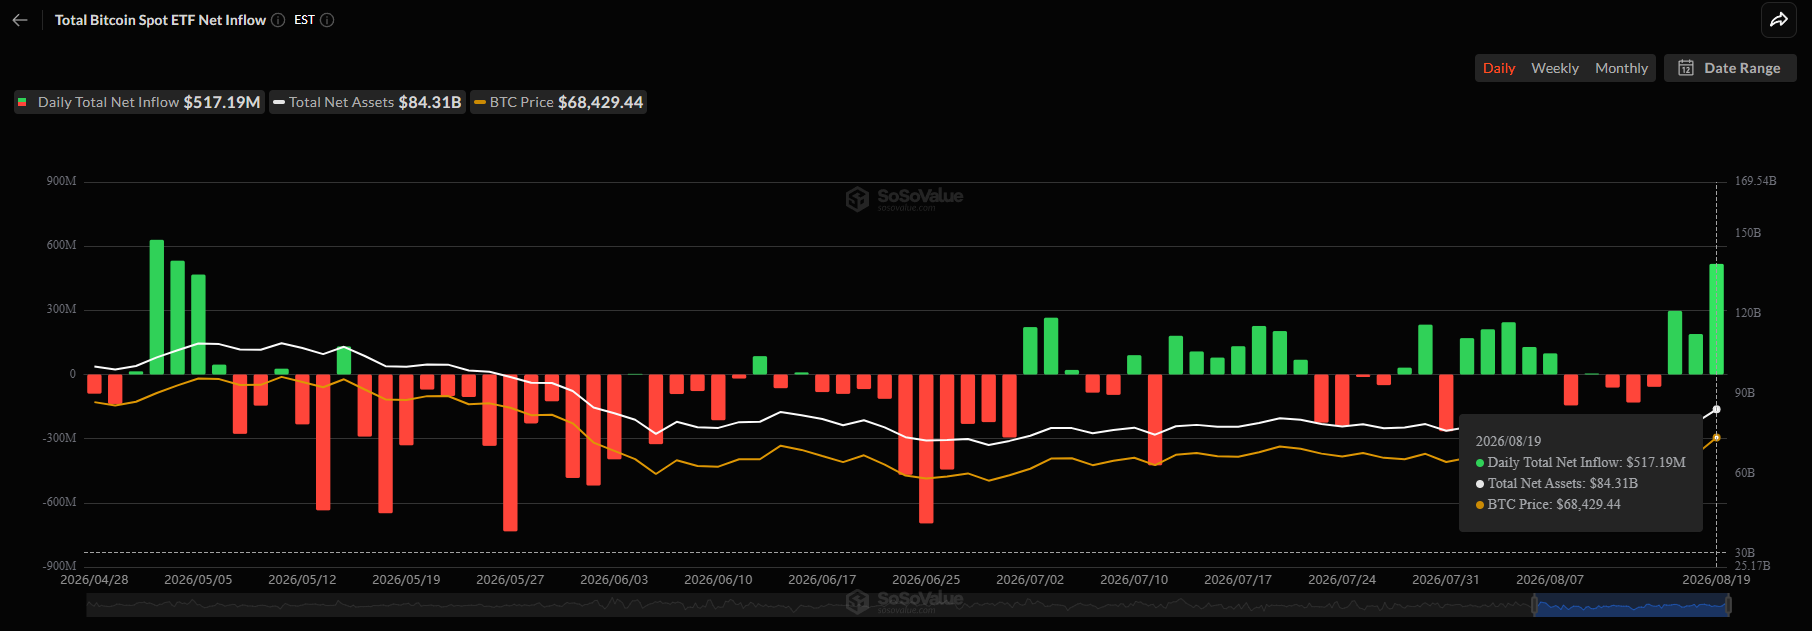The image size is (1812, 631).
Task: Toggle BTC Price line series
Action: (x=558, y=102)
